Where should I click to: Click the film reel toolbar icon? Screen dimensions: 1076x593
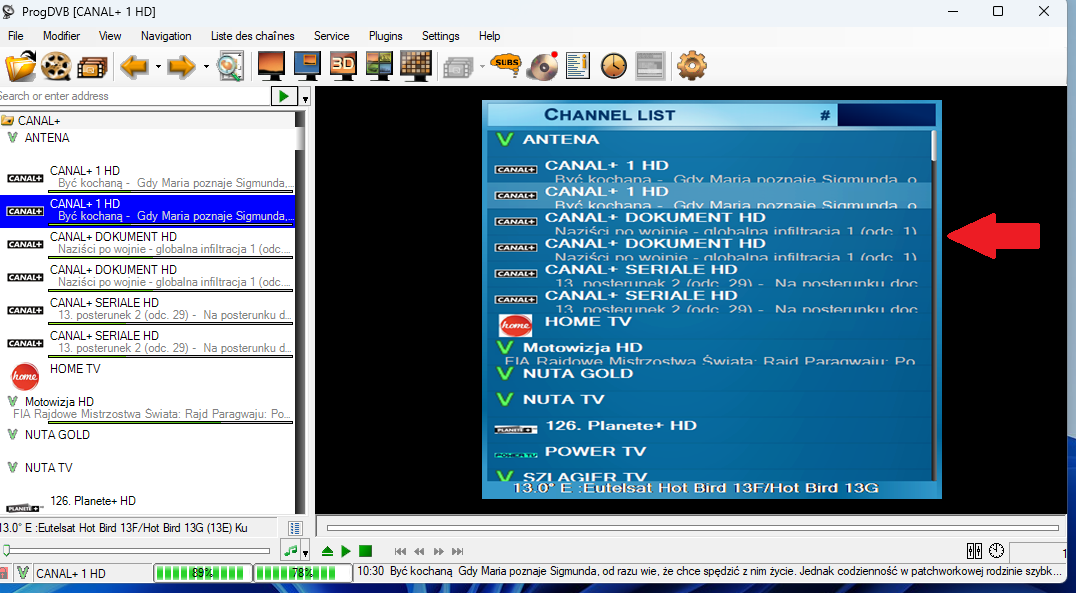(56, 67)
